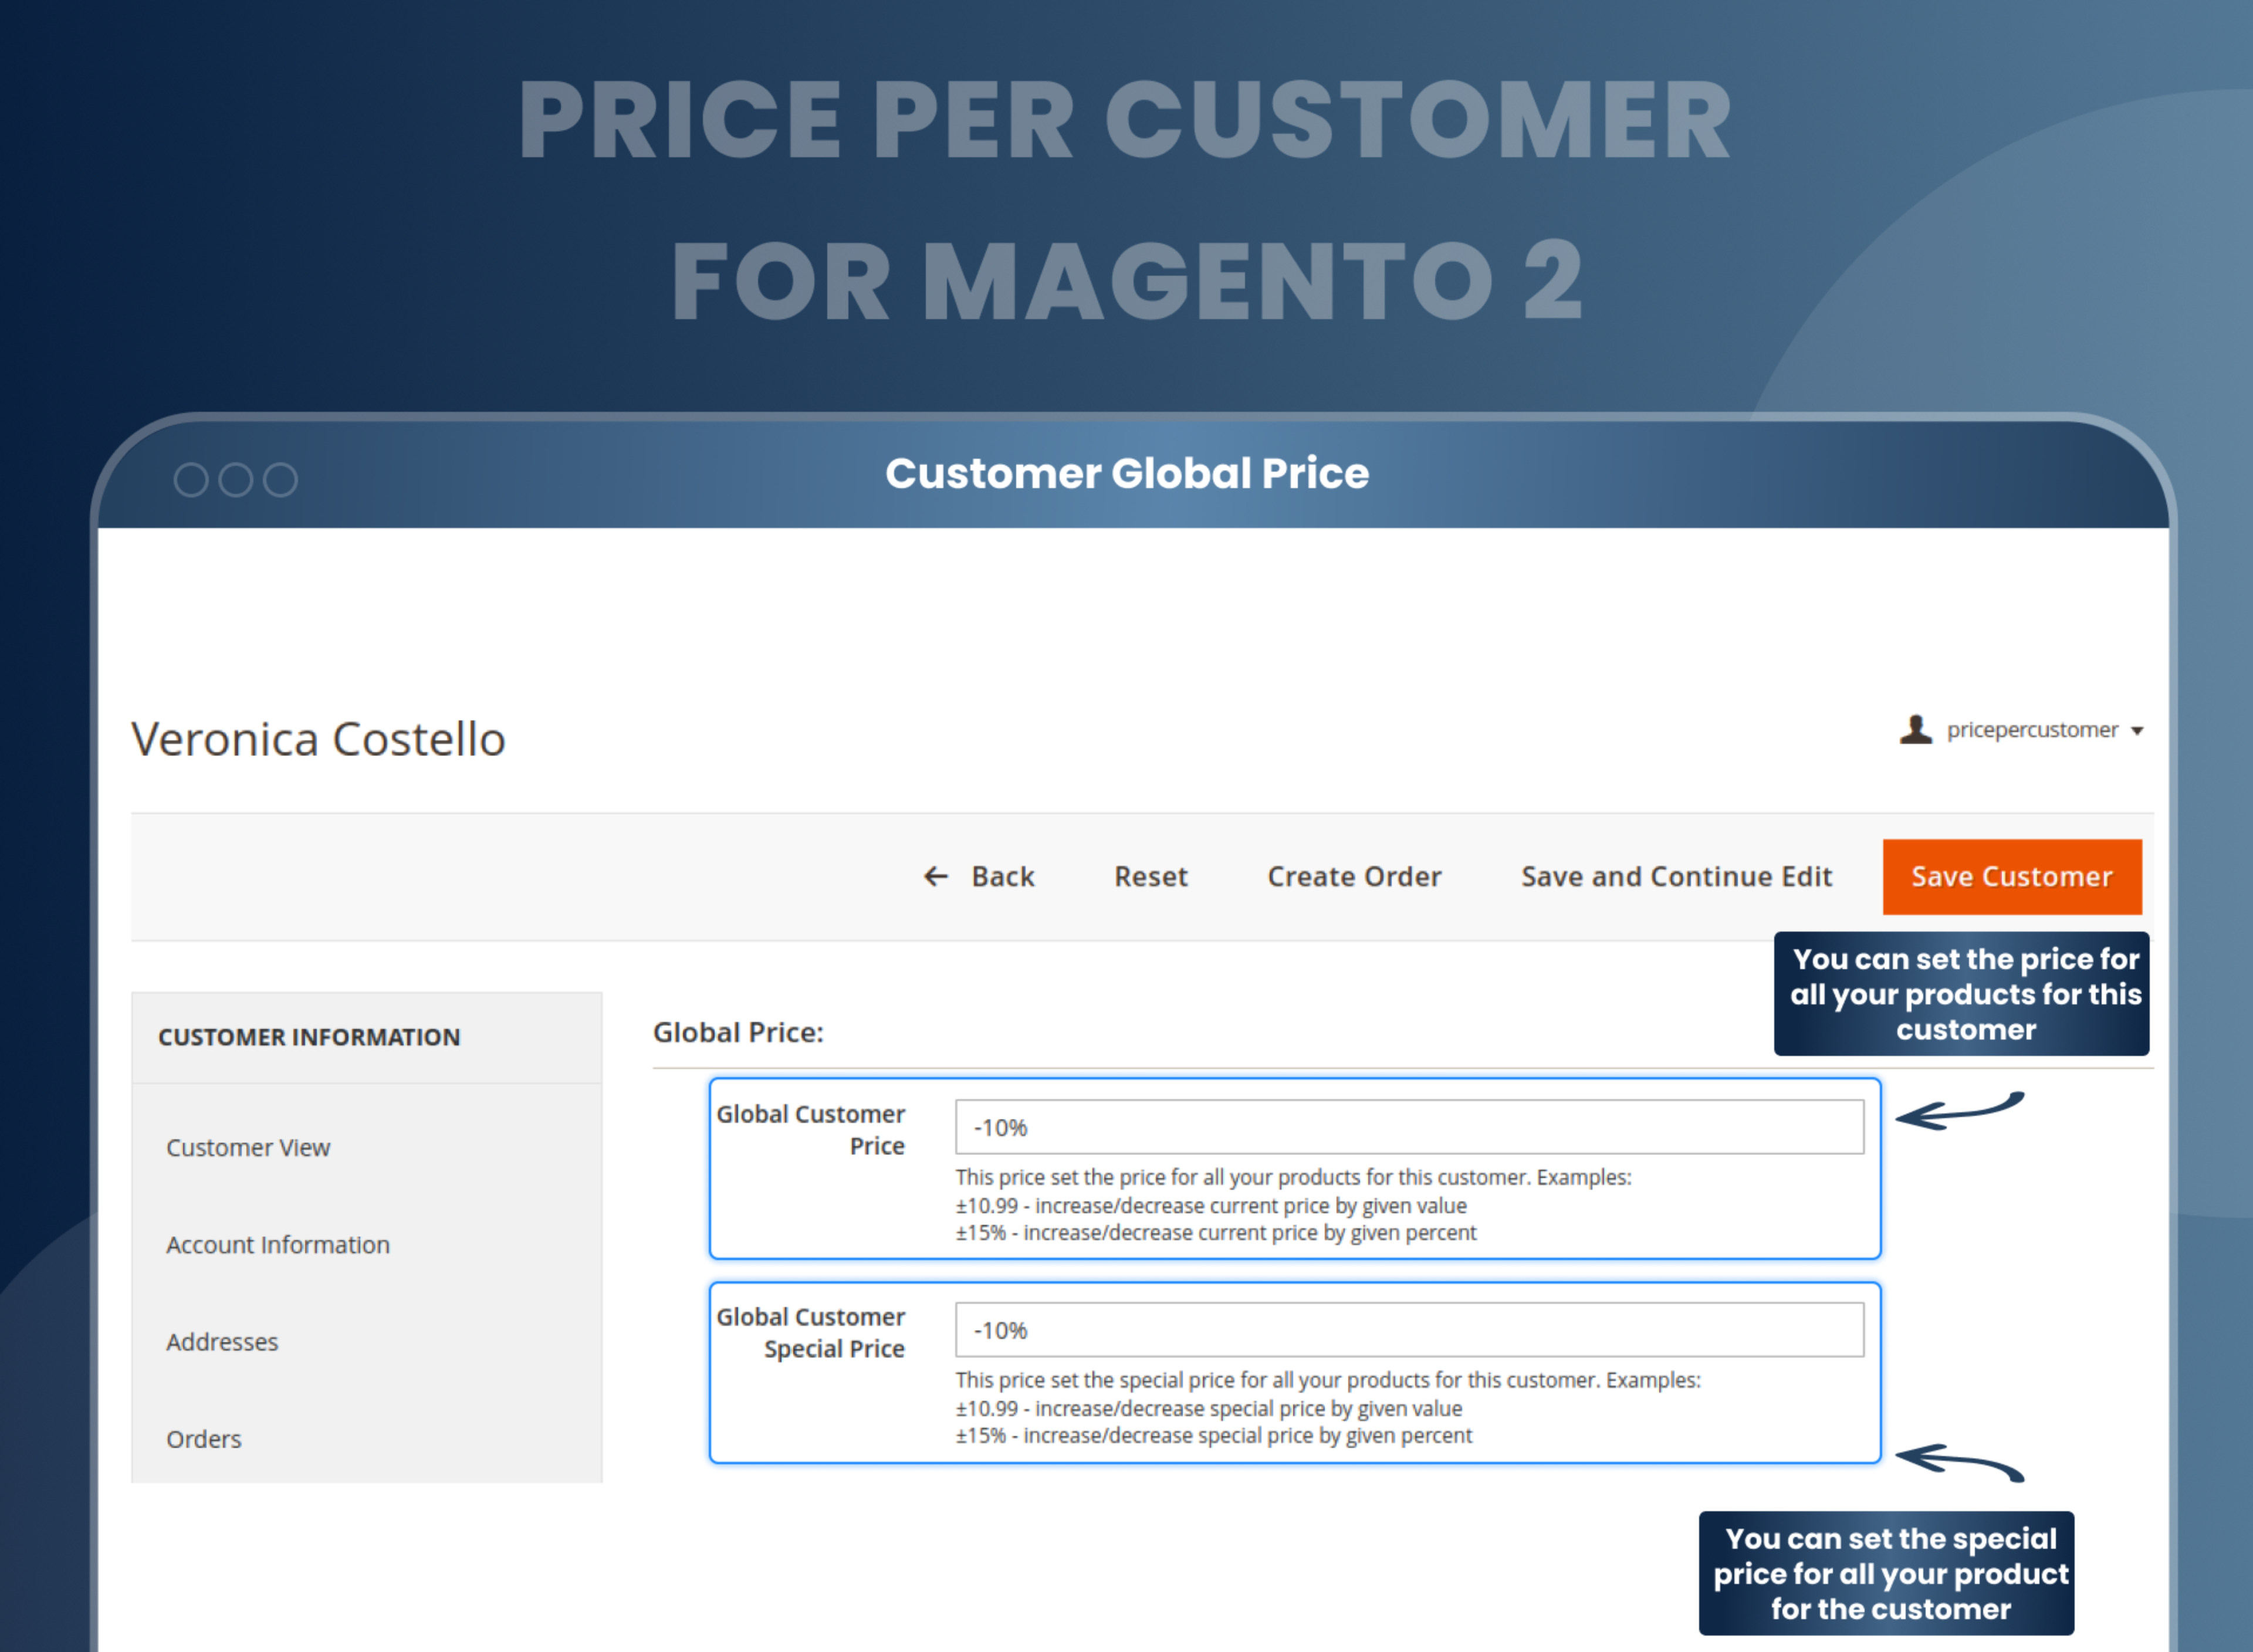Click the second browser window dot

click(x=236, y=479)
